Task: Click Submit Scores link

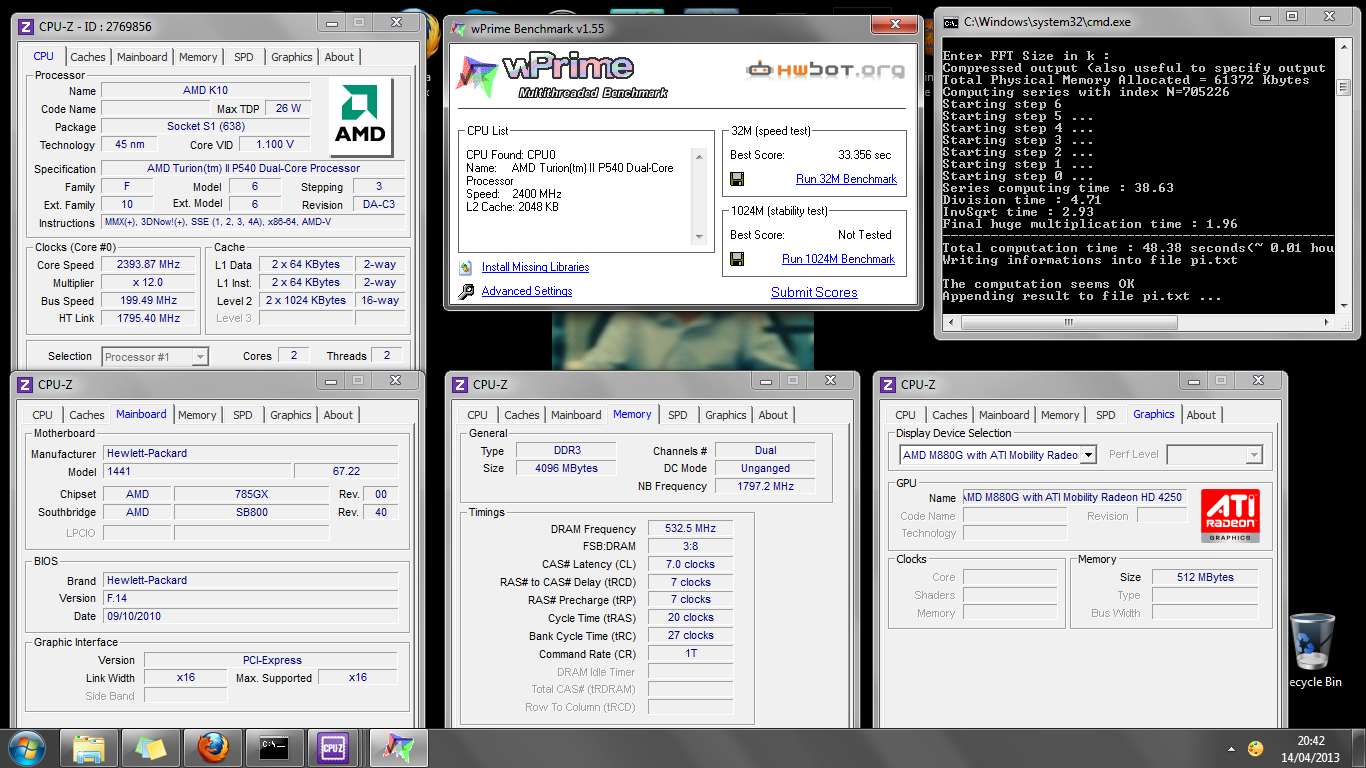Action: tap(814, 292)
